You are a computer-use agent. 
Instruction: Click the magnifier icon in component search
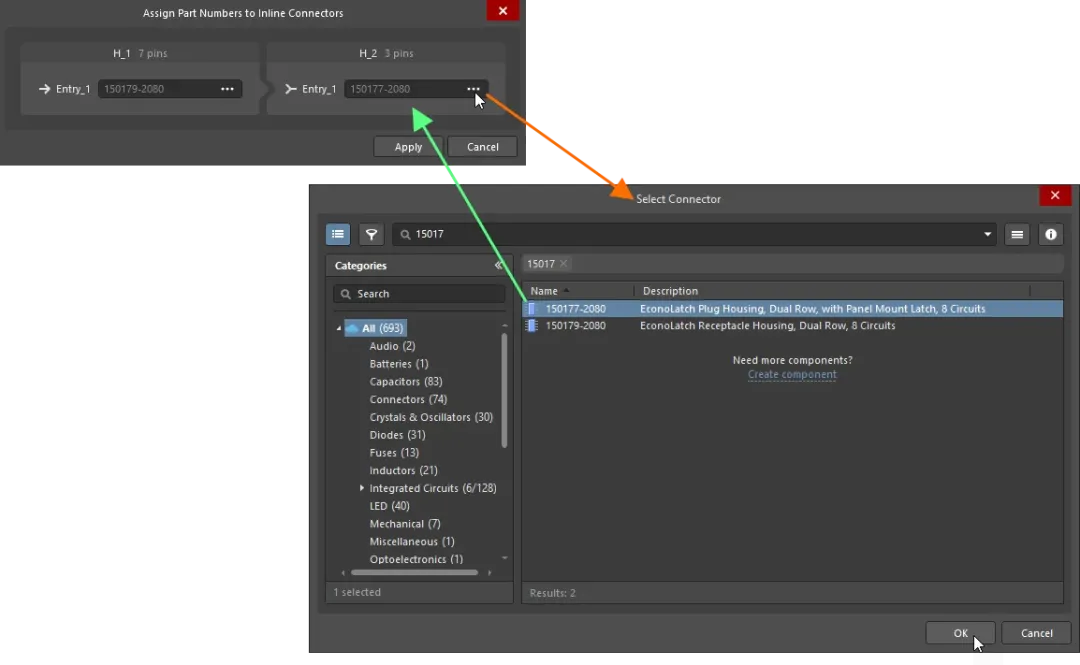pyautogui.click(x=405, y=234)
